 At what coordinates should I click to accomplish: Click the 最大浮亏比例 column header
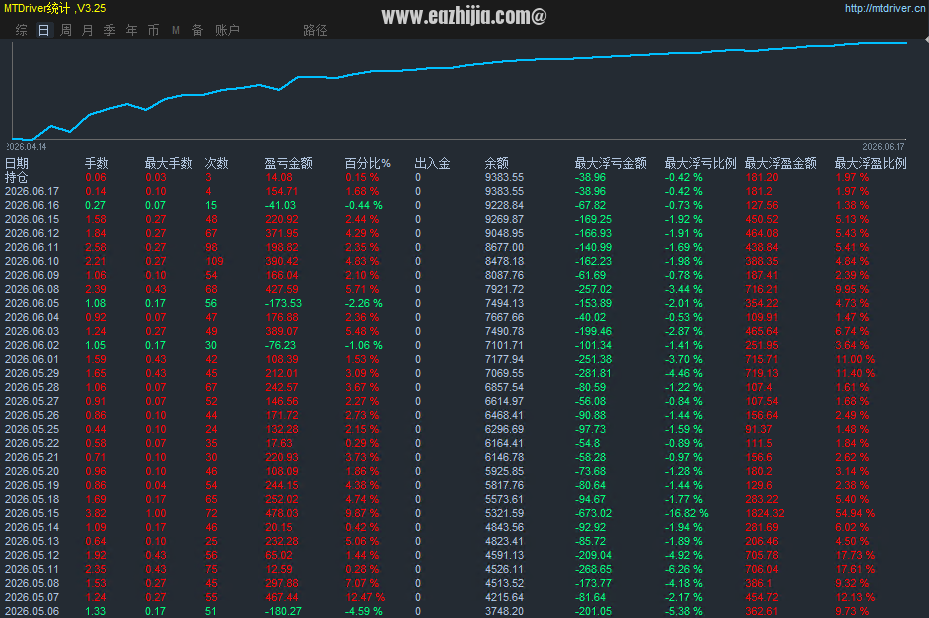pyautogui.click(x=700, y=163)
